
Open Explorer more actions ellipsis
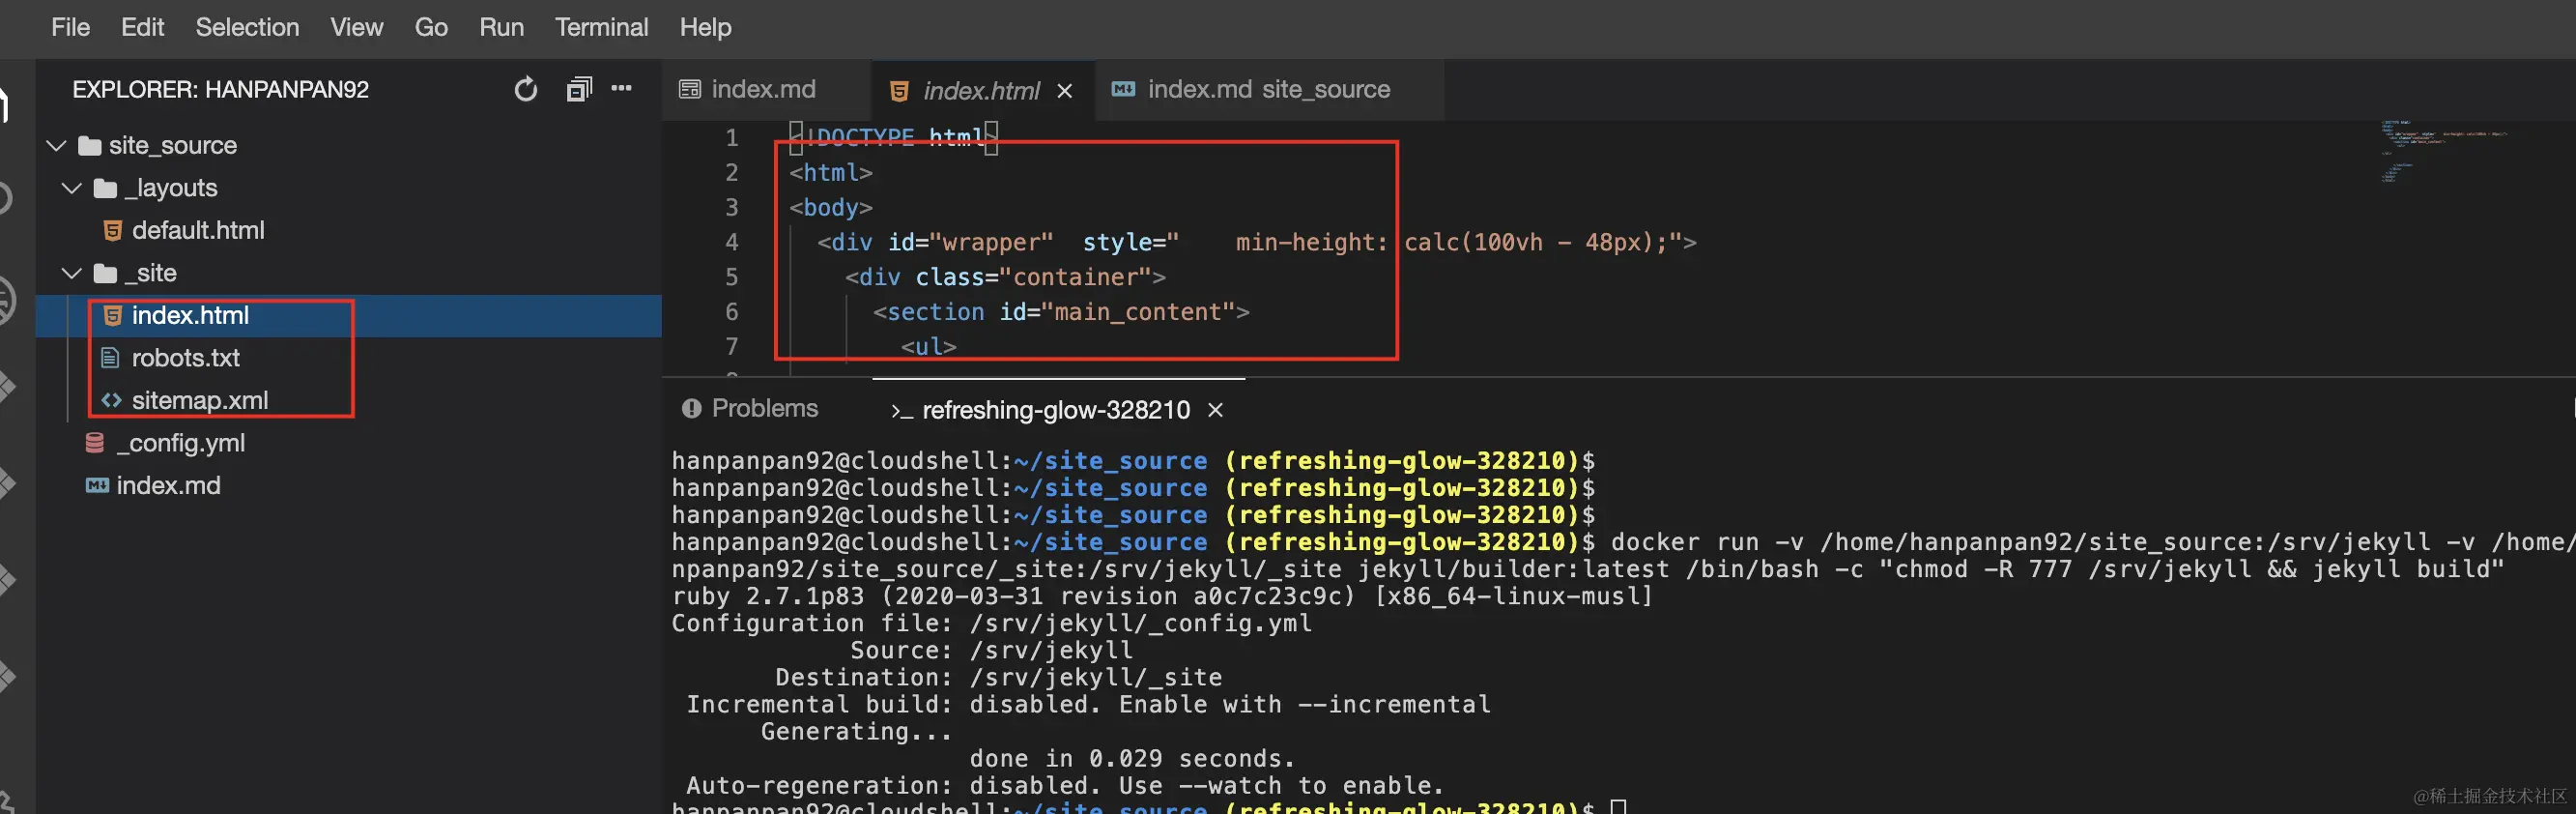pos(622,88)
